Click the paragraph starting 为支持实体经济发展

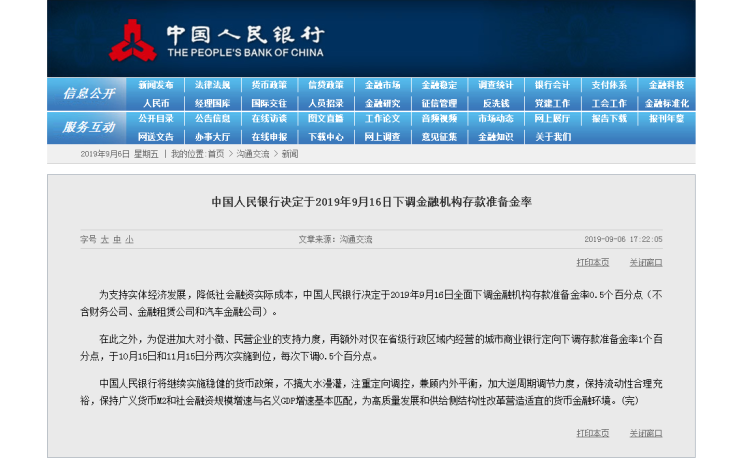(x=371, y=303)
